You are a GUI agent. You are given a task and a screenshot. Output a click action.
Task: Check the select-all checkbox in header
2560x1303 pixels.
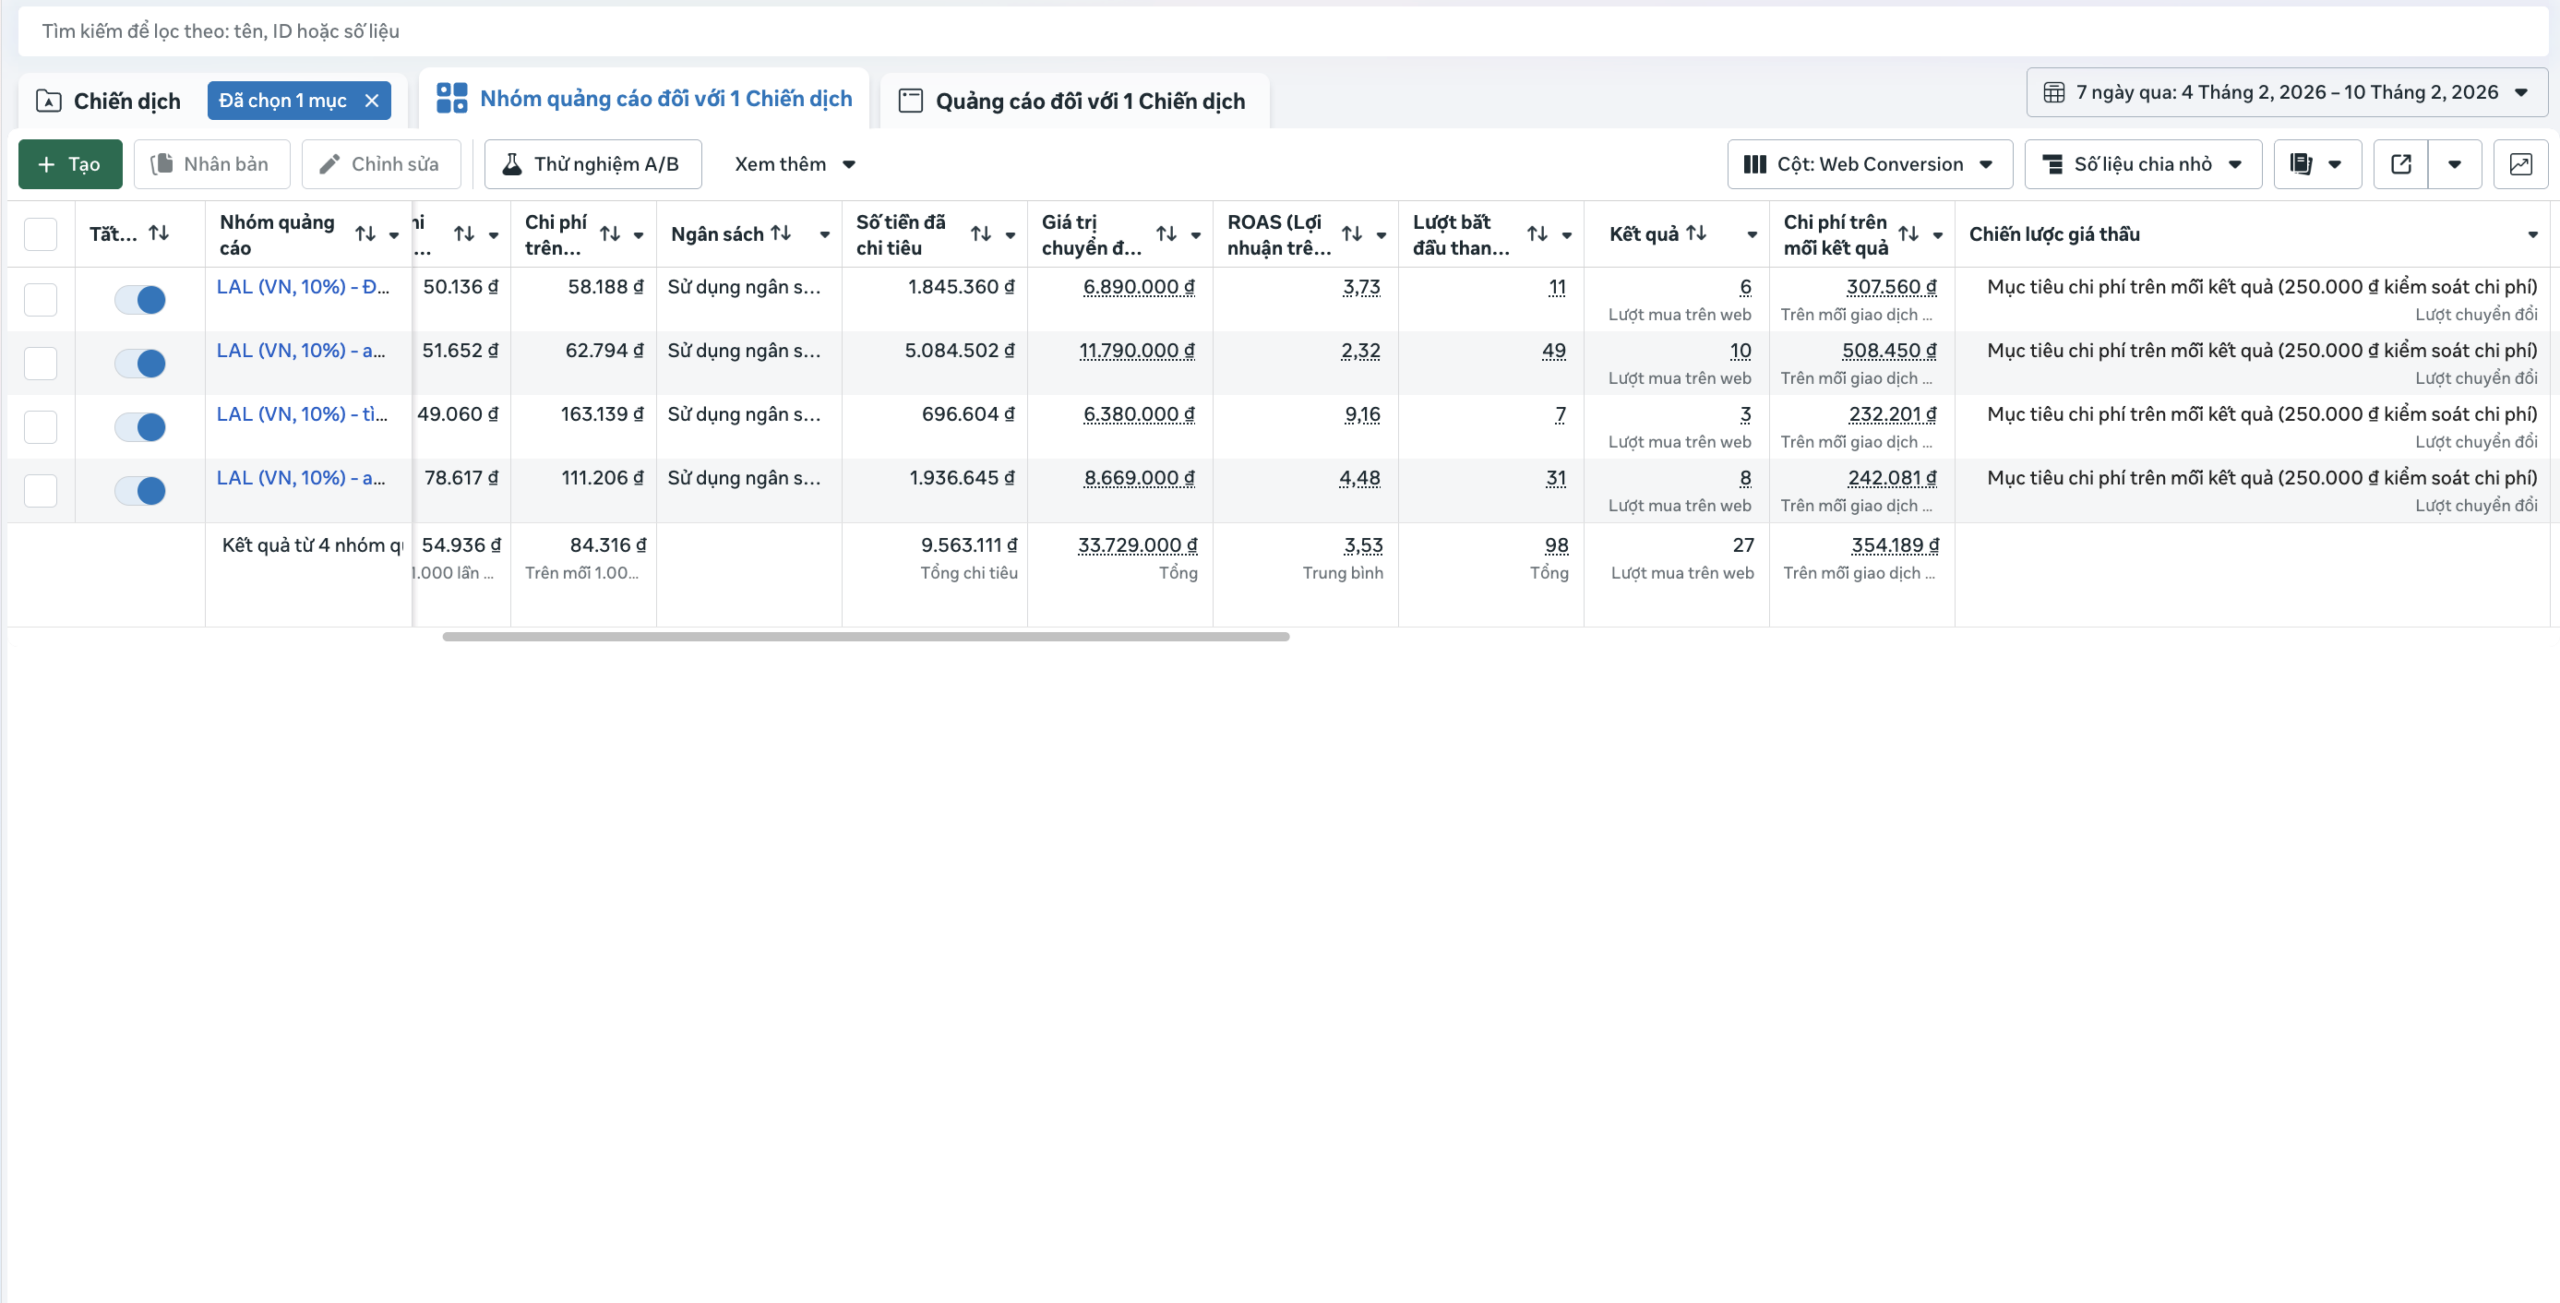pos(40,234)
